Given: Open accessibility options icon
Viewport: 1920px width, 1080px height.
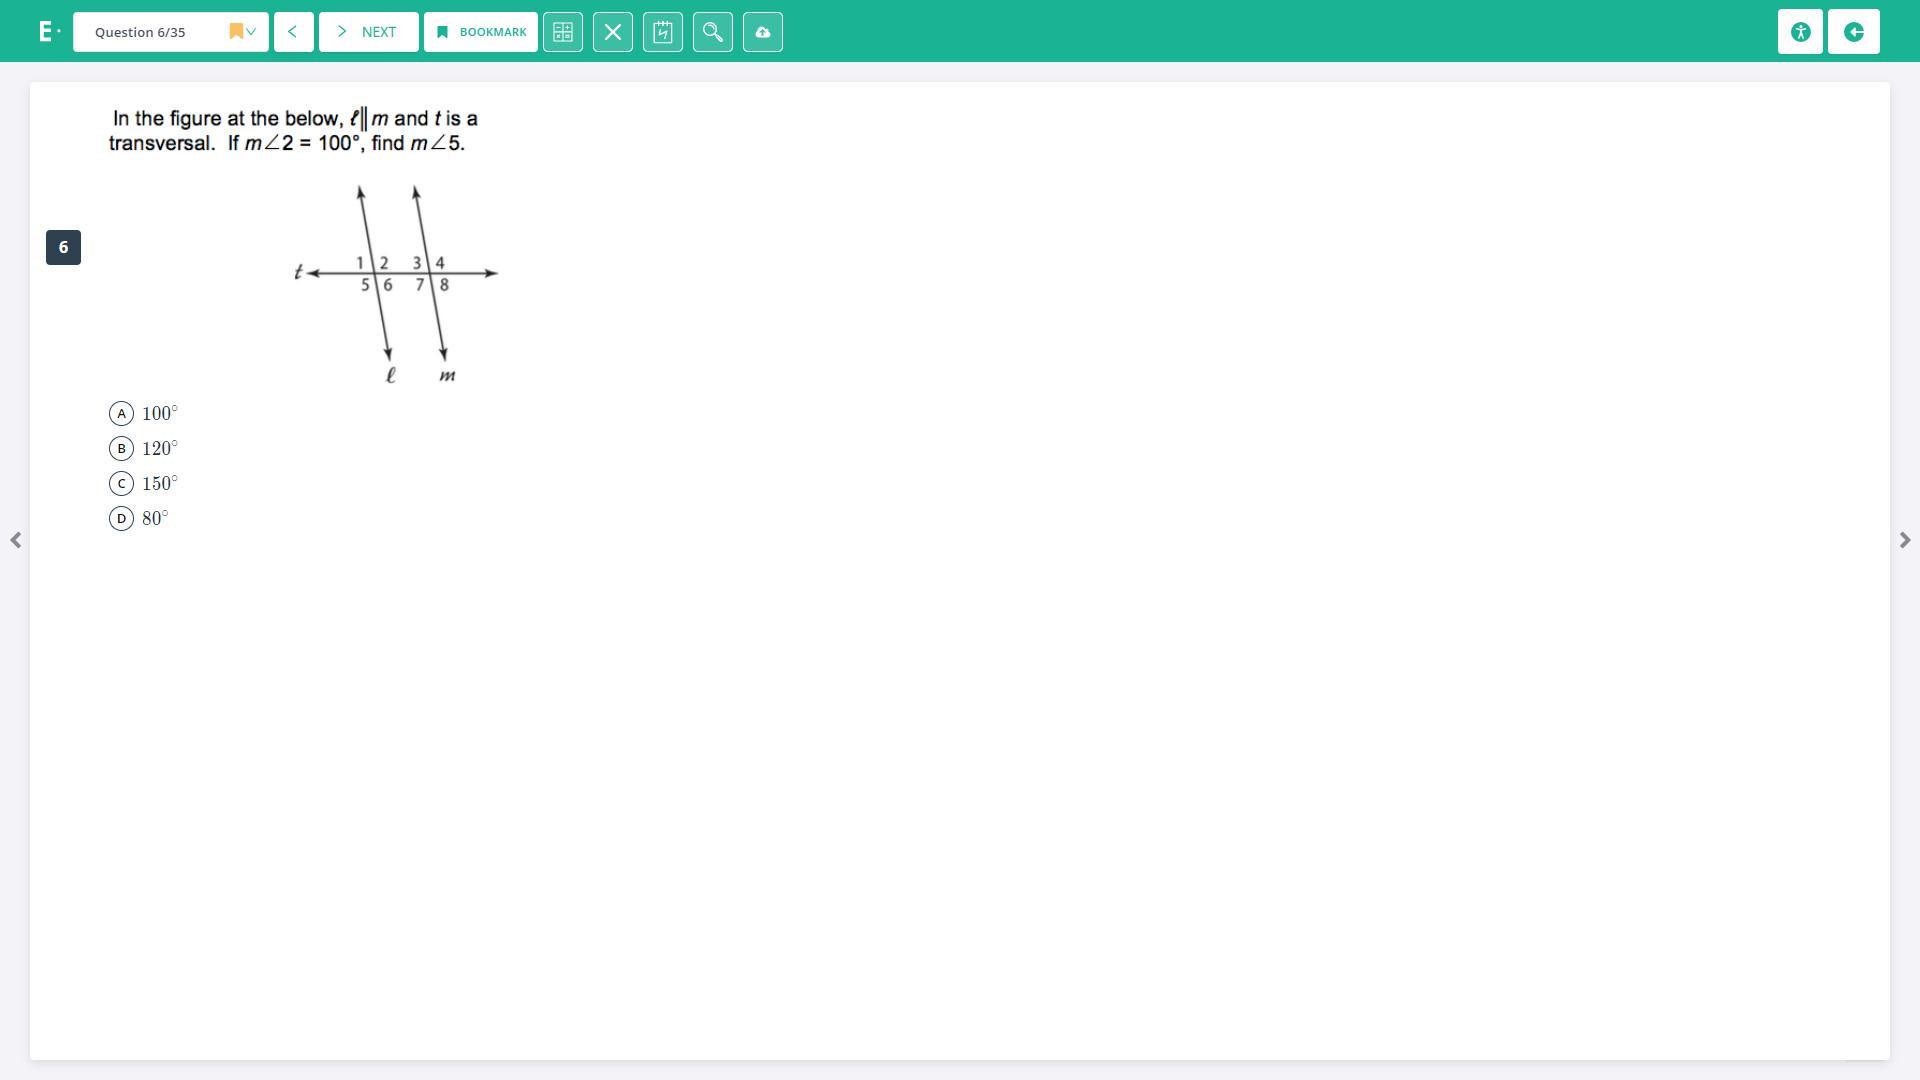Looking at the screenshot, I should point(1800,32).
